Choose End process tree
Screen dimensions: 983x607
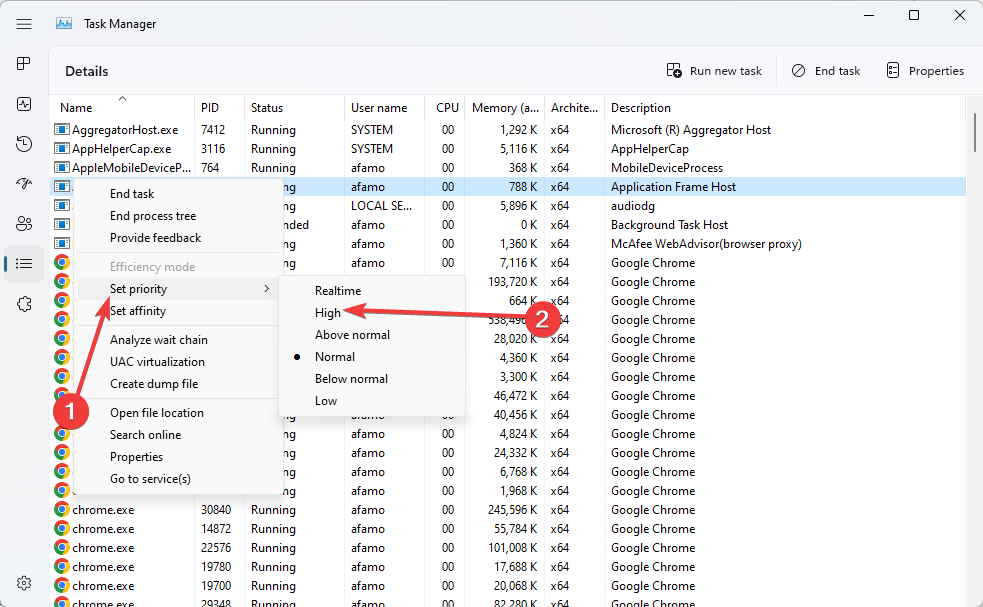click(x=179, y=216)
